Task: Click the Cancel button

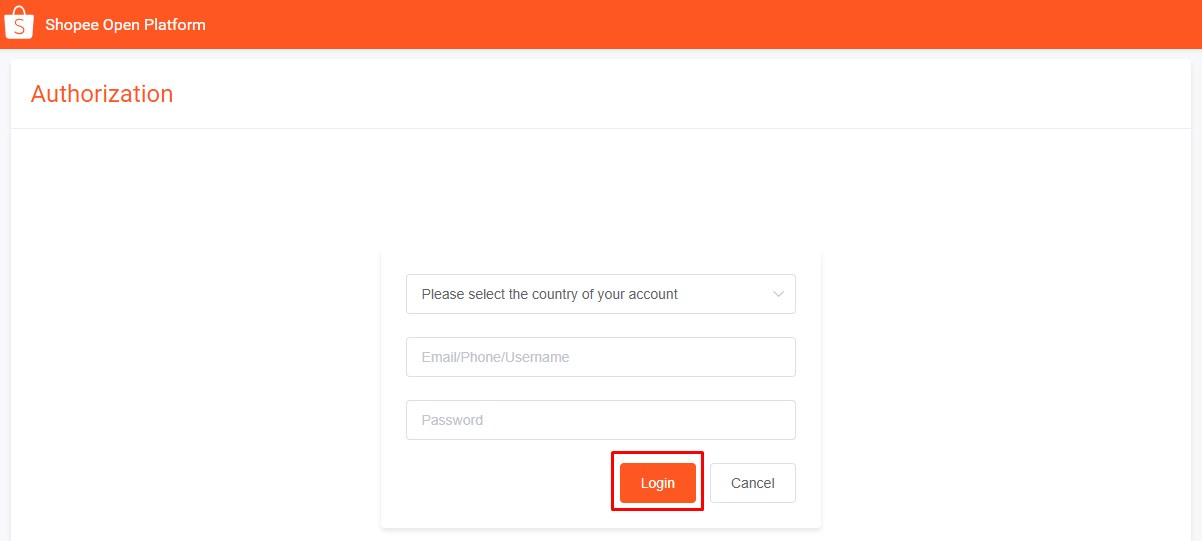Action: (x=752, y=483)
